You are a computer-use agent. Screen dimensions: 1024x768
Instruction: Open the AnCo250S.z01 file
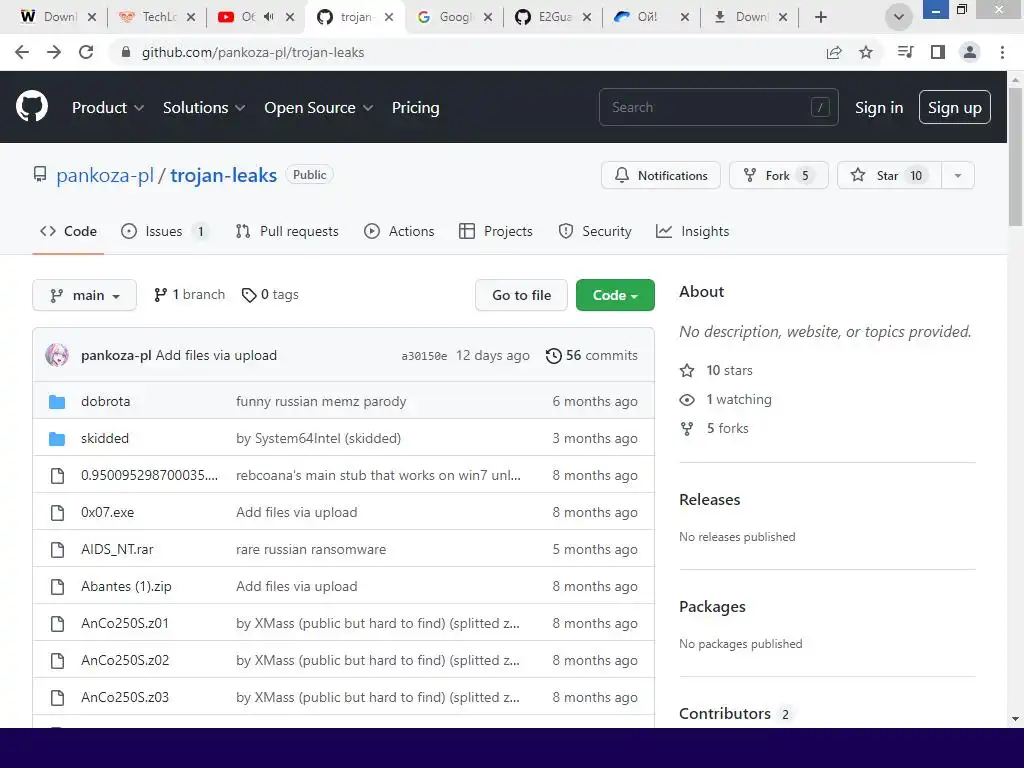125,623
